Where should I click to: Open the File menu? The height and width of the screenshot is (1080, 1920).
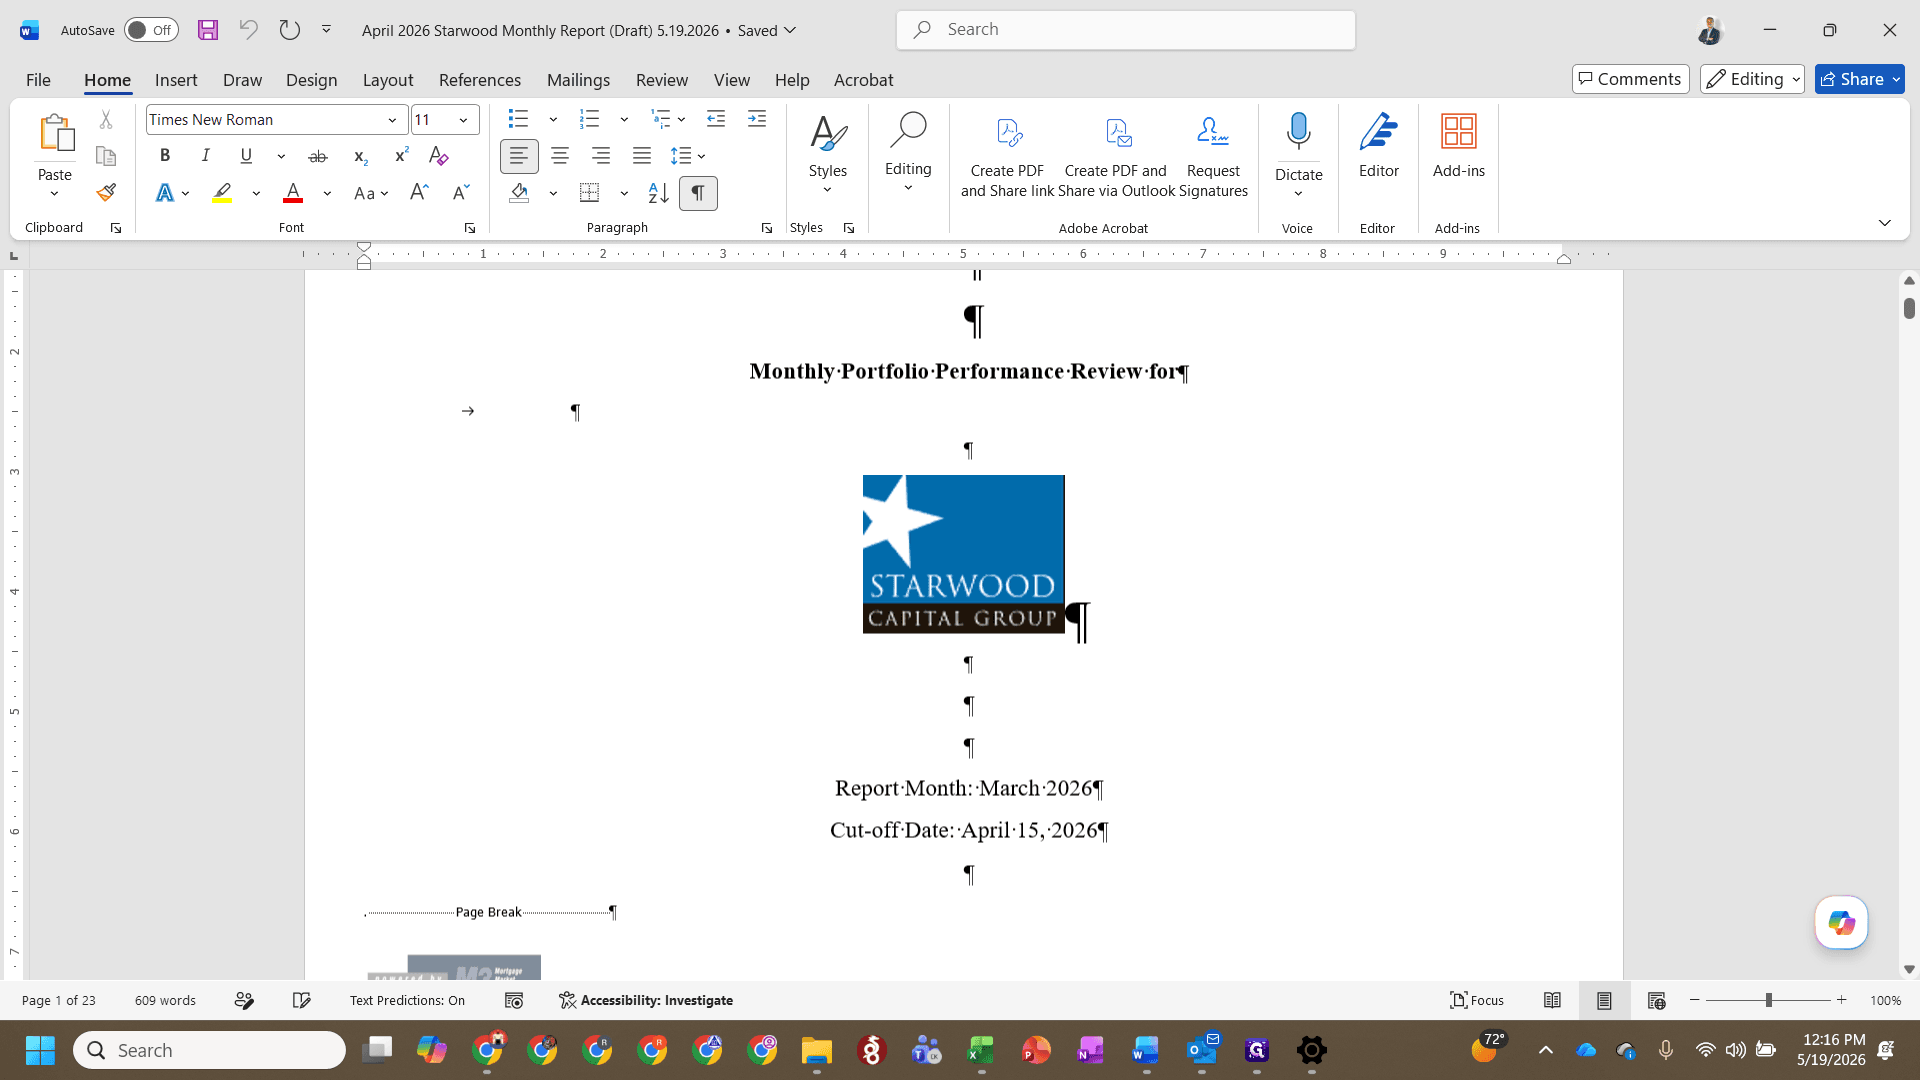click(x=38, y=80)
